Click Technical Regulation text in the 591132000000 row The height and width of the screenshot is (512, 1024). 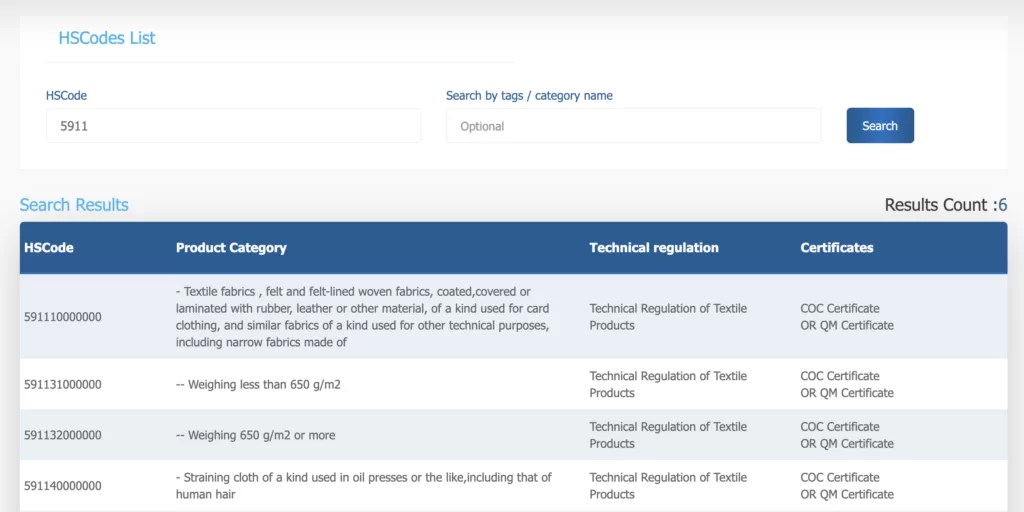tap(668, 435)
